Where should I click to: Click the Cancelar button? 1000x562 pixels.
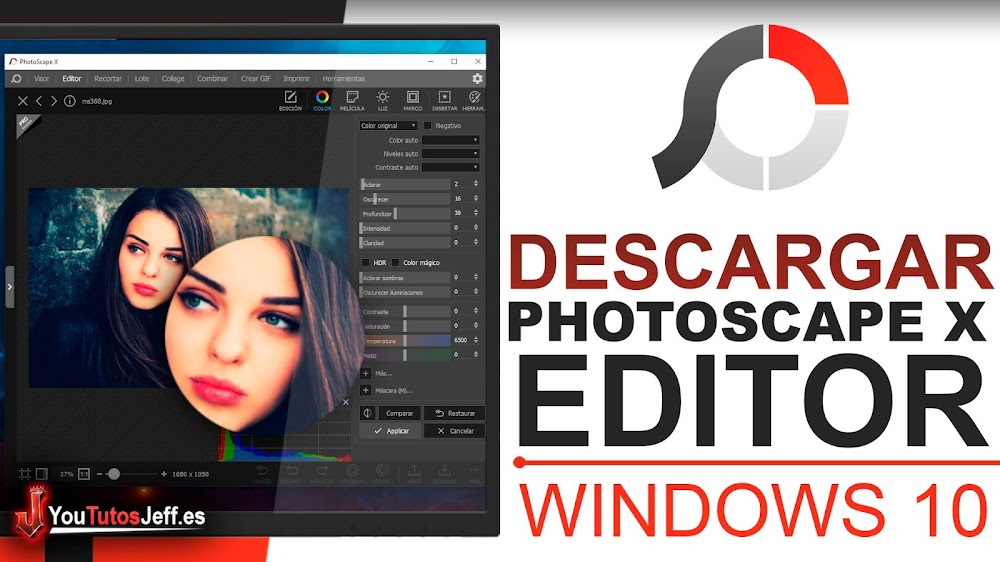click(455, 431)
